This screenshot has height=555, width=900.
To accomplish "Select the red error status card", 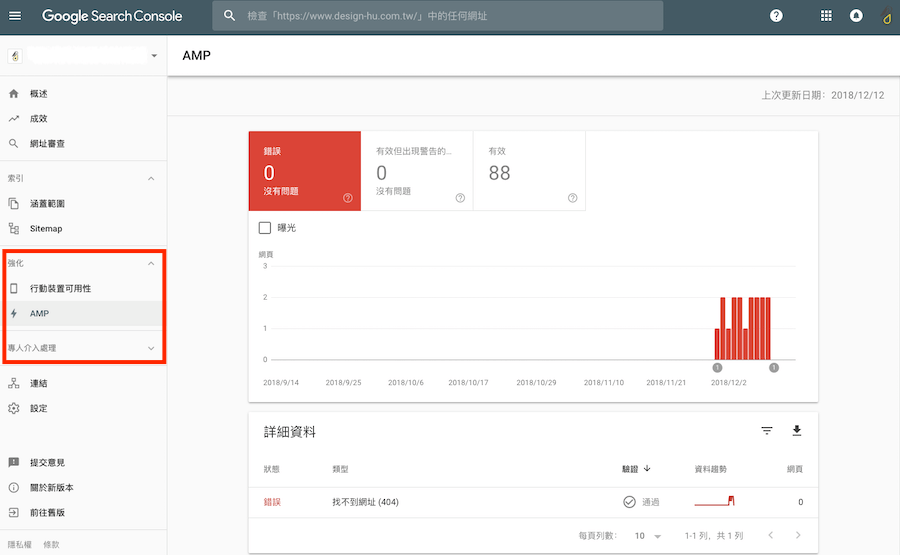I will pos(304,171).
